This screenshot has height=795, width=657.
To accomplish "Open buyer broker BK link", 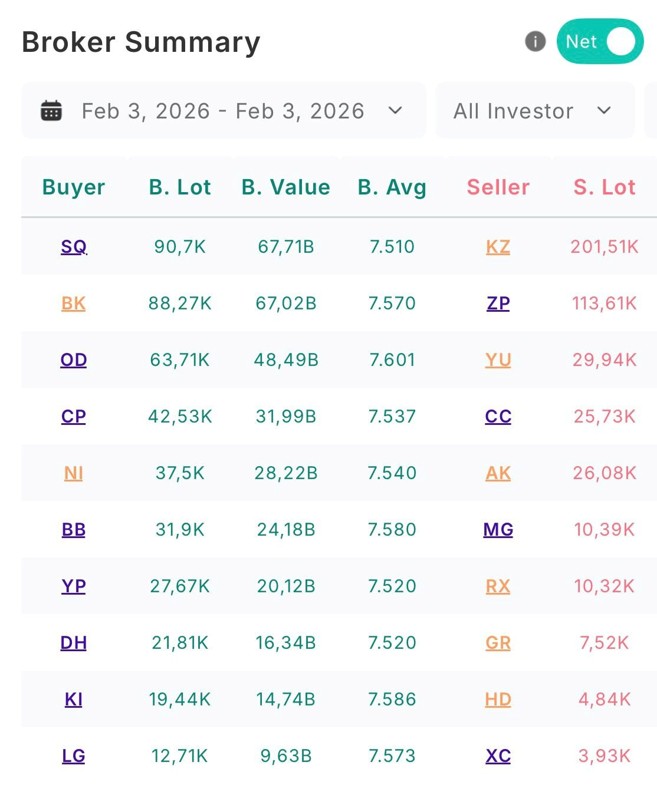I will 74,303.
